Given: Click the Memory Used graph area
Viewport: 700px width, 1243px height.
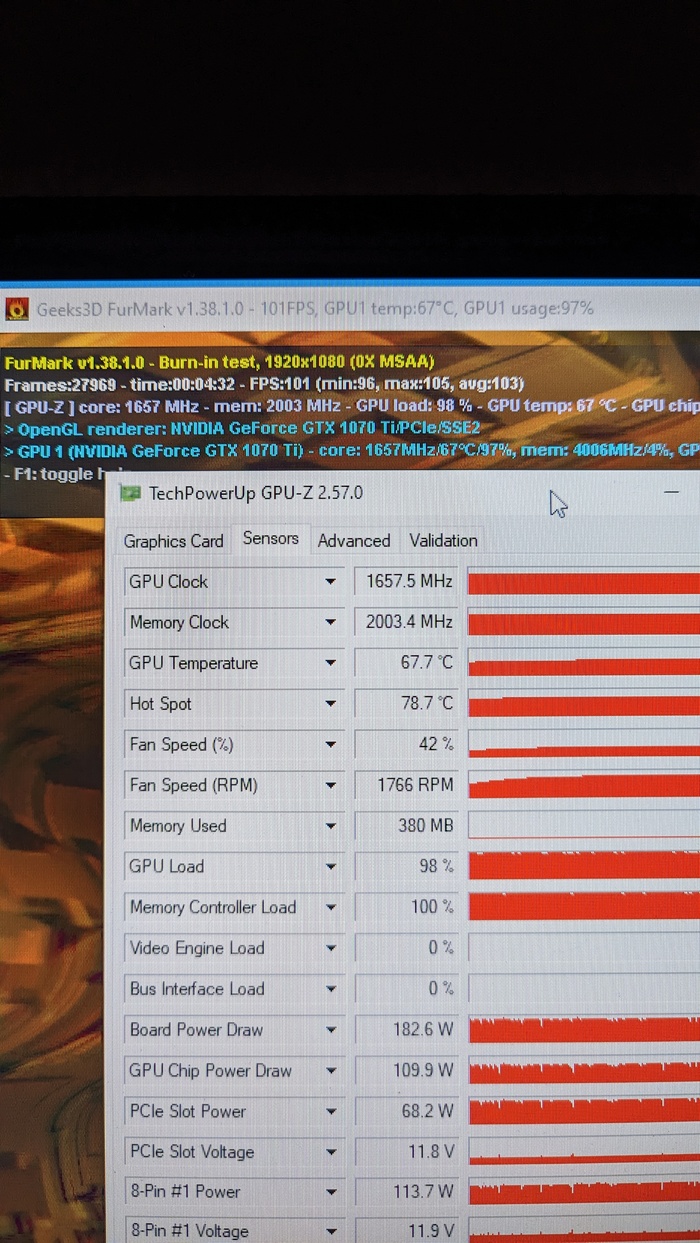Looking at the screenshot, I should coord(583,826).
